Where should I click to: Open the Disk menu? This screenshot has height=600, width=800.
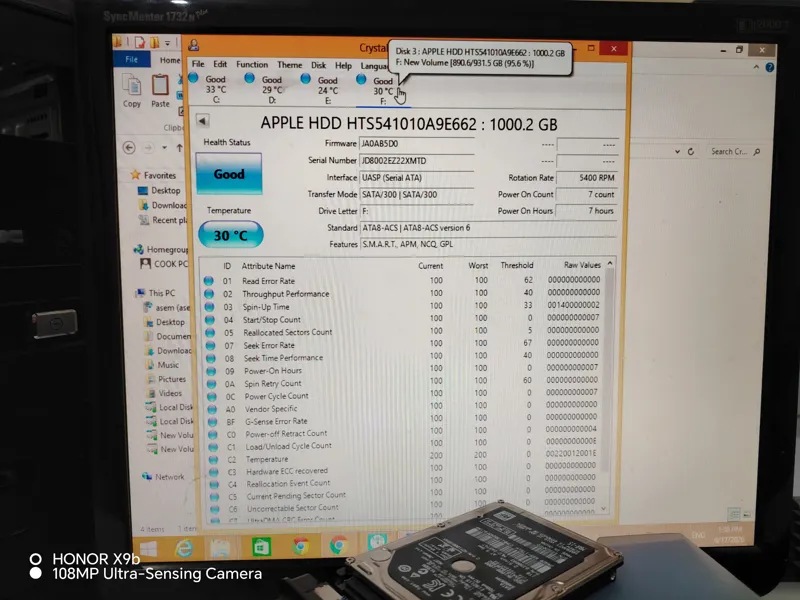pos(318,65)
